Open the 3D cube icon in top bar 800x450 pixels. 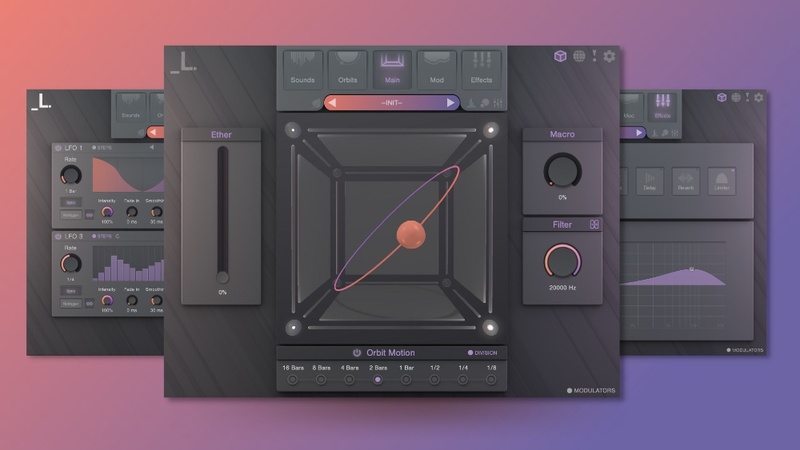(x=560, y=56)
